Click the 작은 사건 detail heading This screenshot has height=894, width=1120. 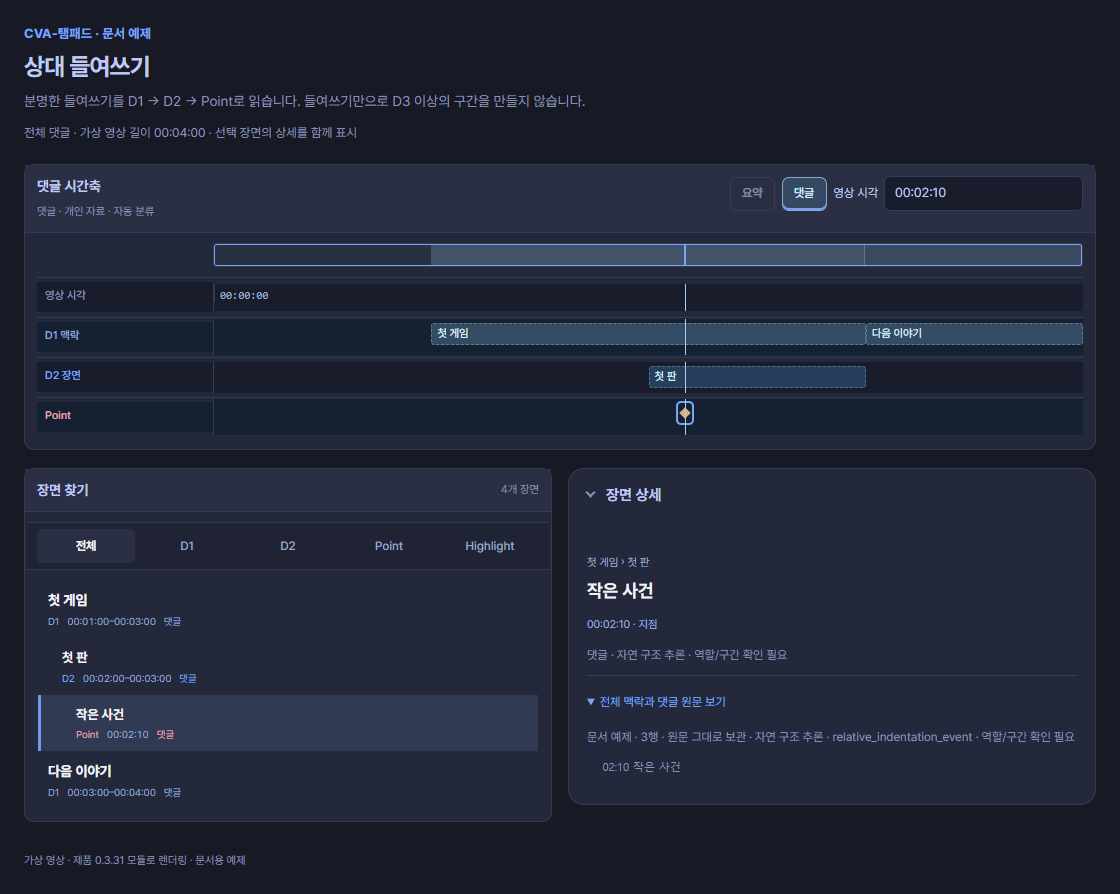(620, 591)
